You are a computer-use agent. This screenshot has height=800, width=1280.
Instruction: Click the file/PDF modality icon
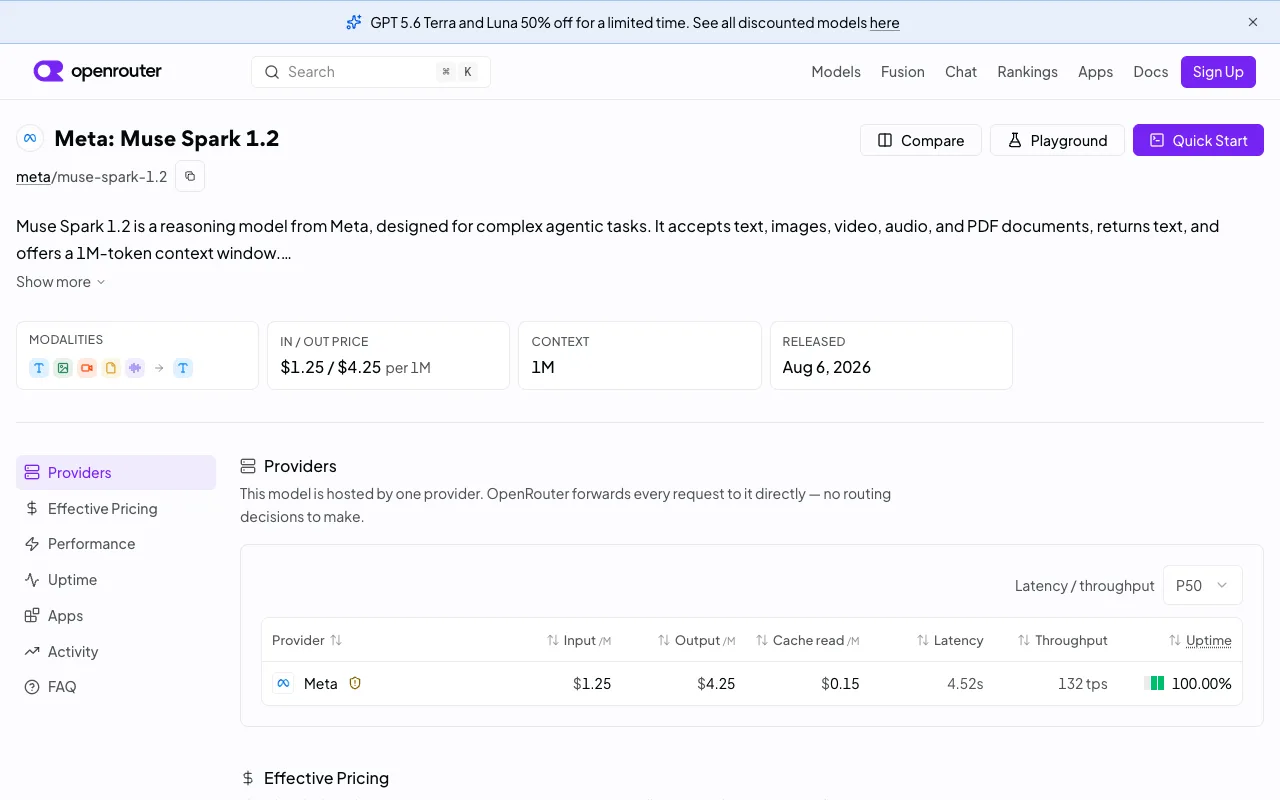tap(111, 368)
